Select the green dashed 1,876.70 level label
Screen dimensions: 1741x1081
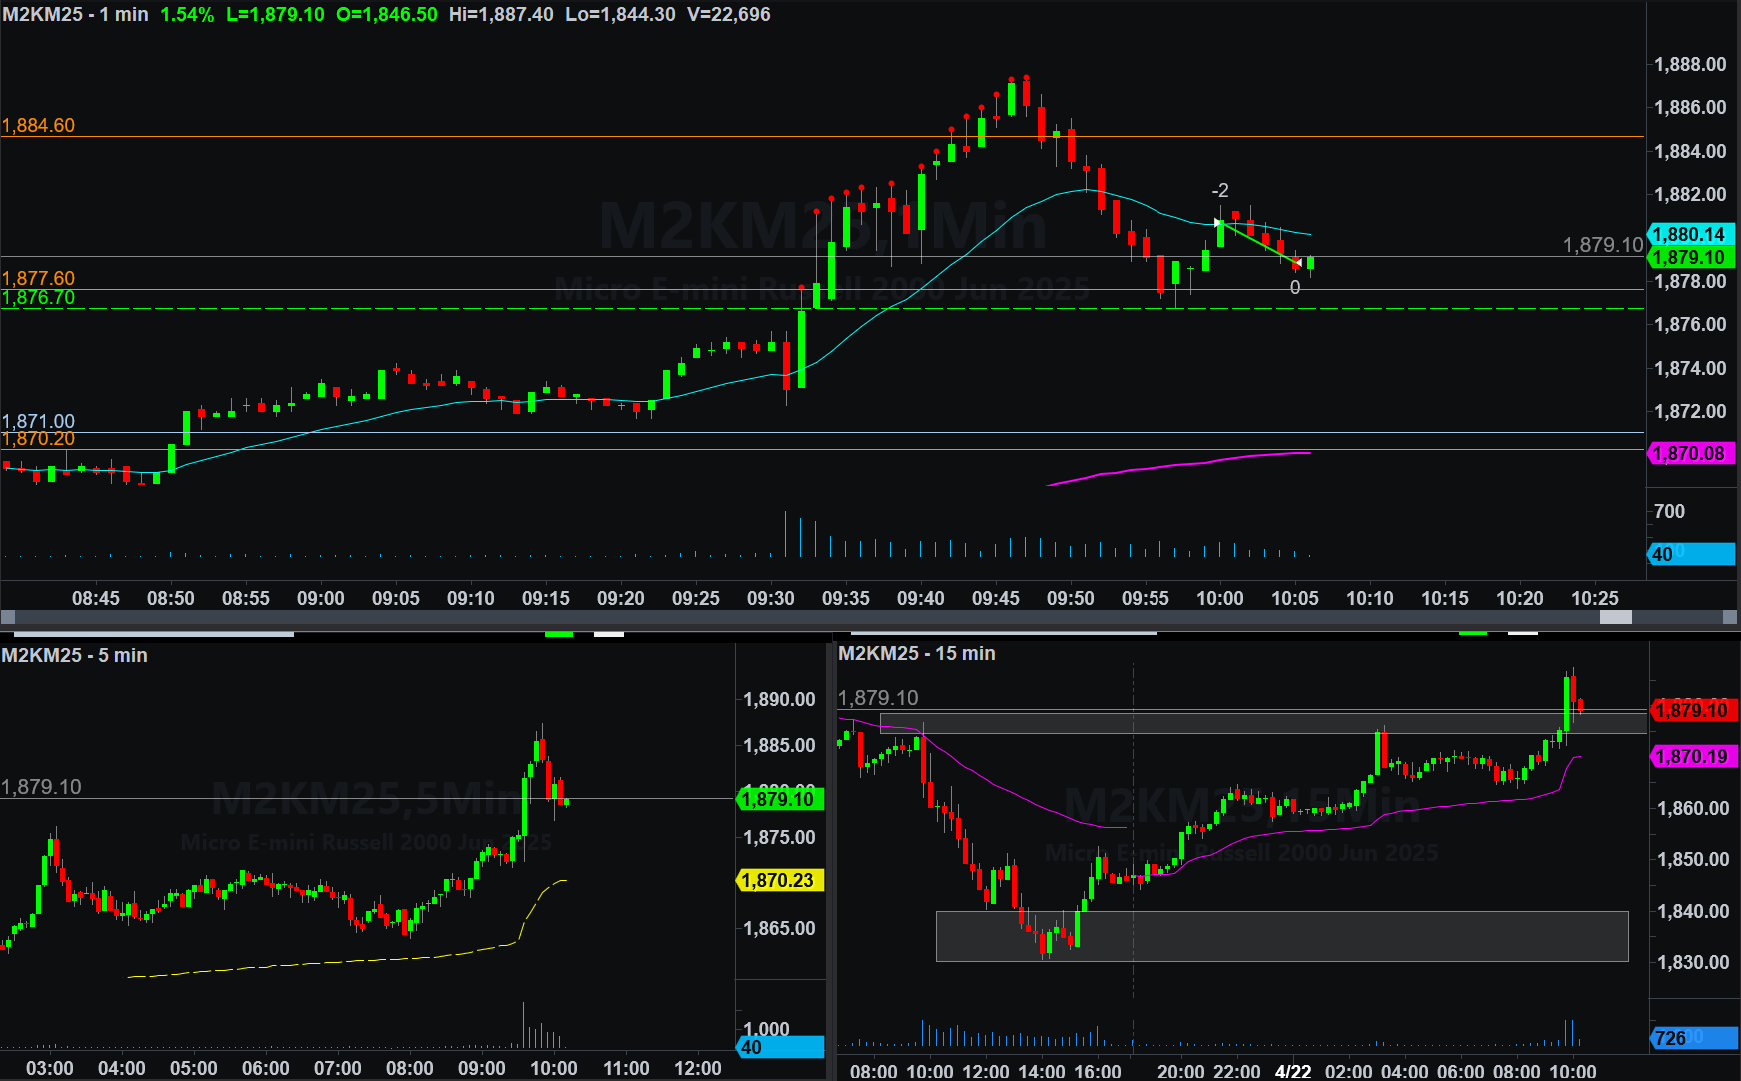(x=39, y=298)
